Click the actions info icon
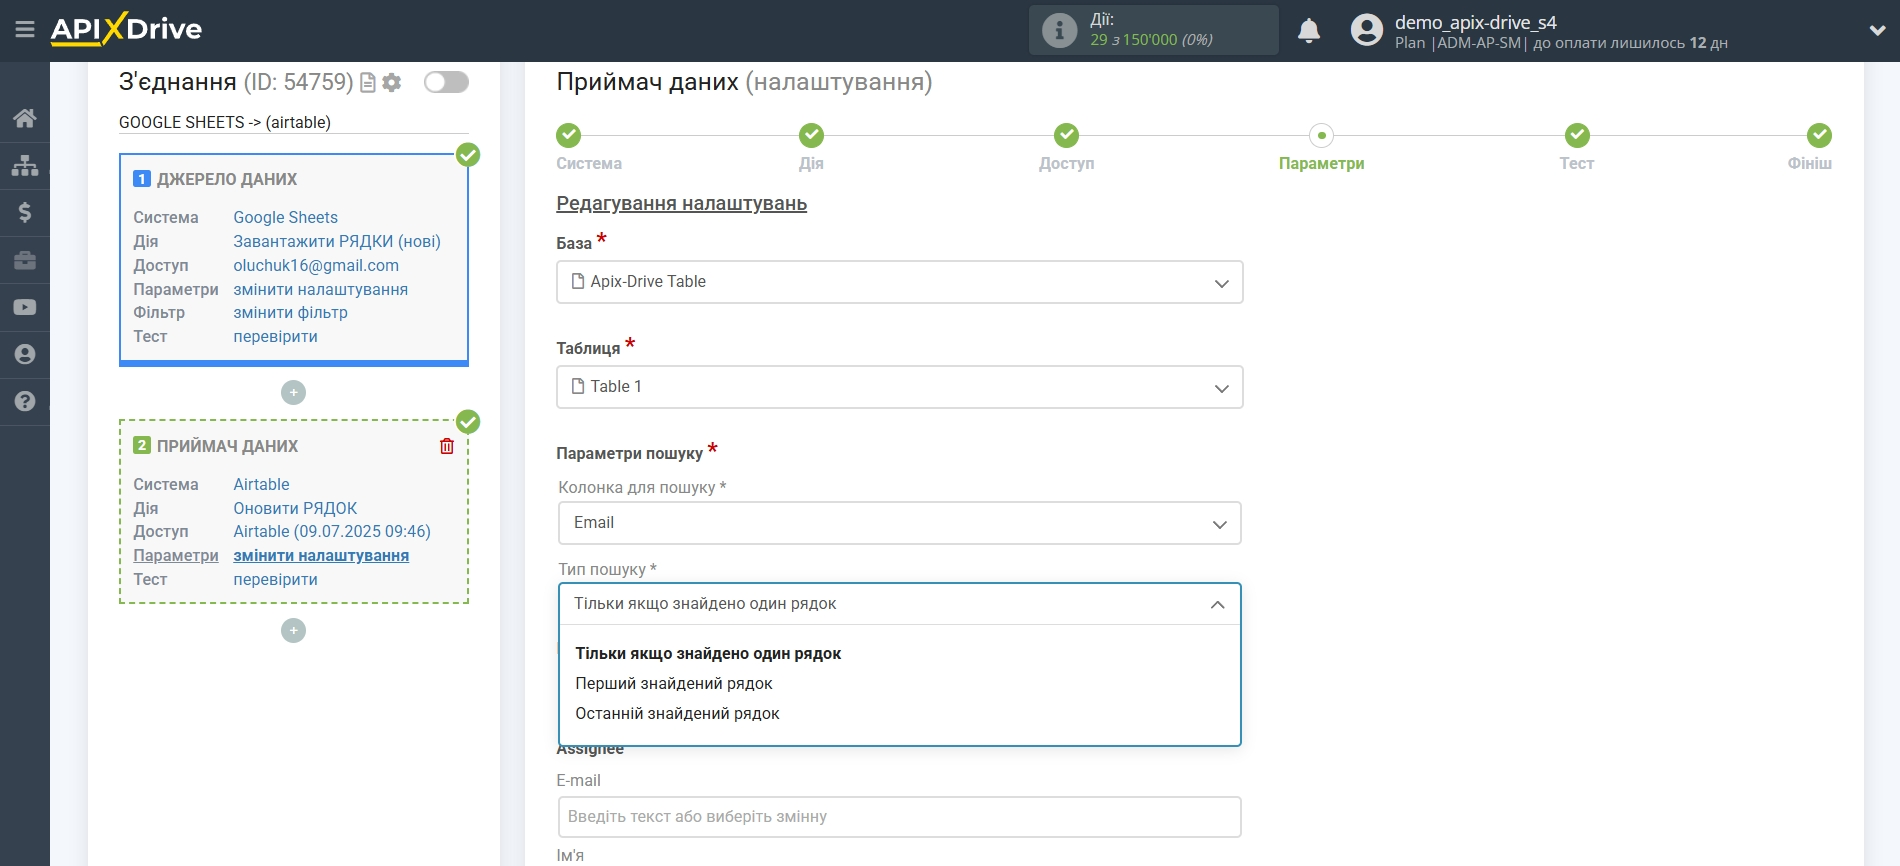Screen dimensions: 1900x866 pyautogui.click(x=1059, y=30)
